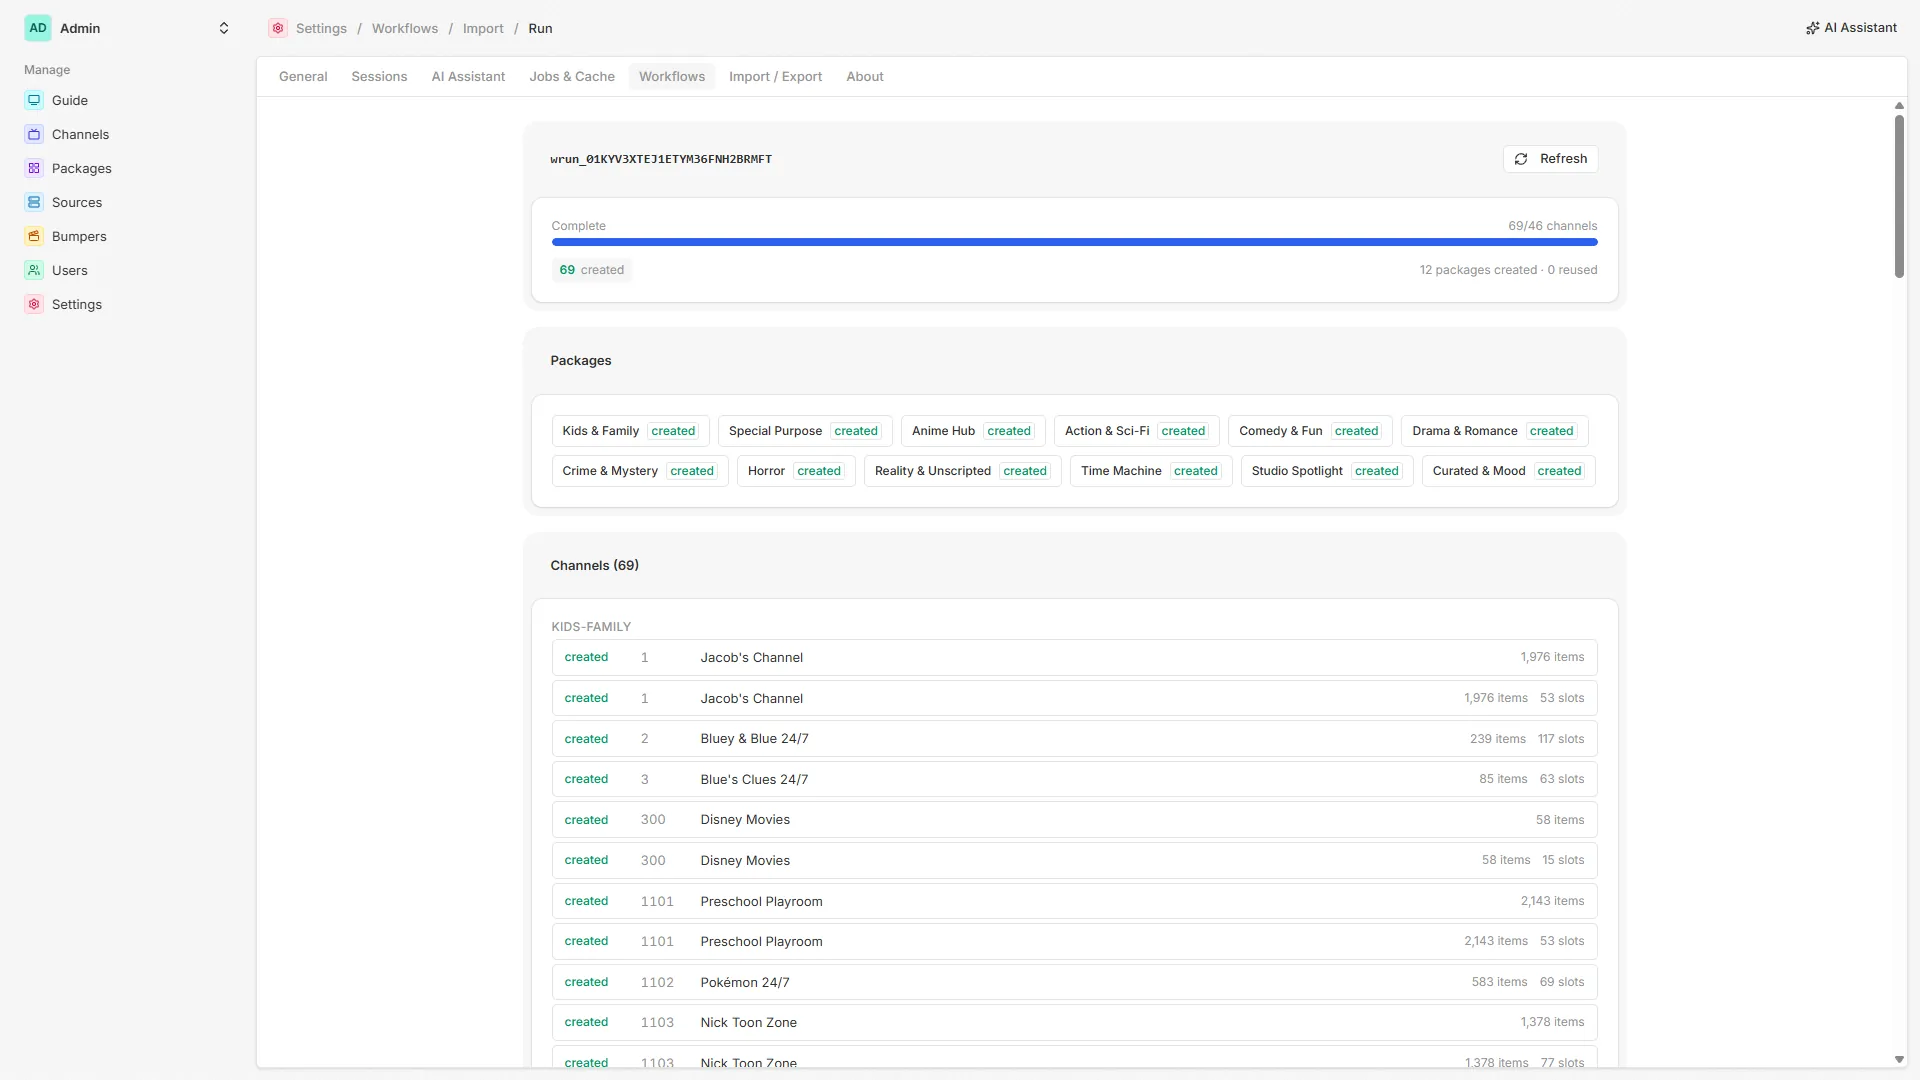Select the Curated & Mood package chip

click(x=1509, y=471)
